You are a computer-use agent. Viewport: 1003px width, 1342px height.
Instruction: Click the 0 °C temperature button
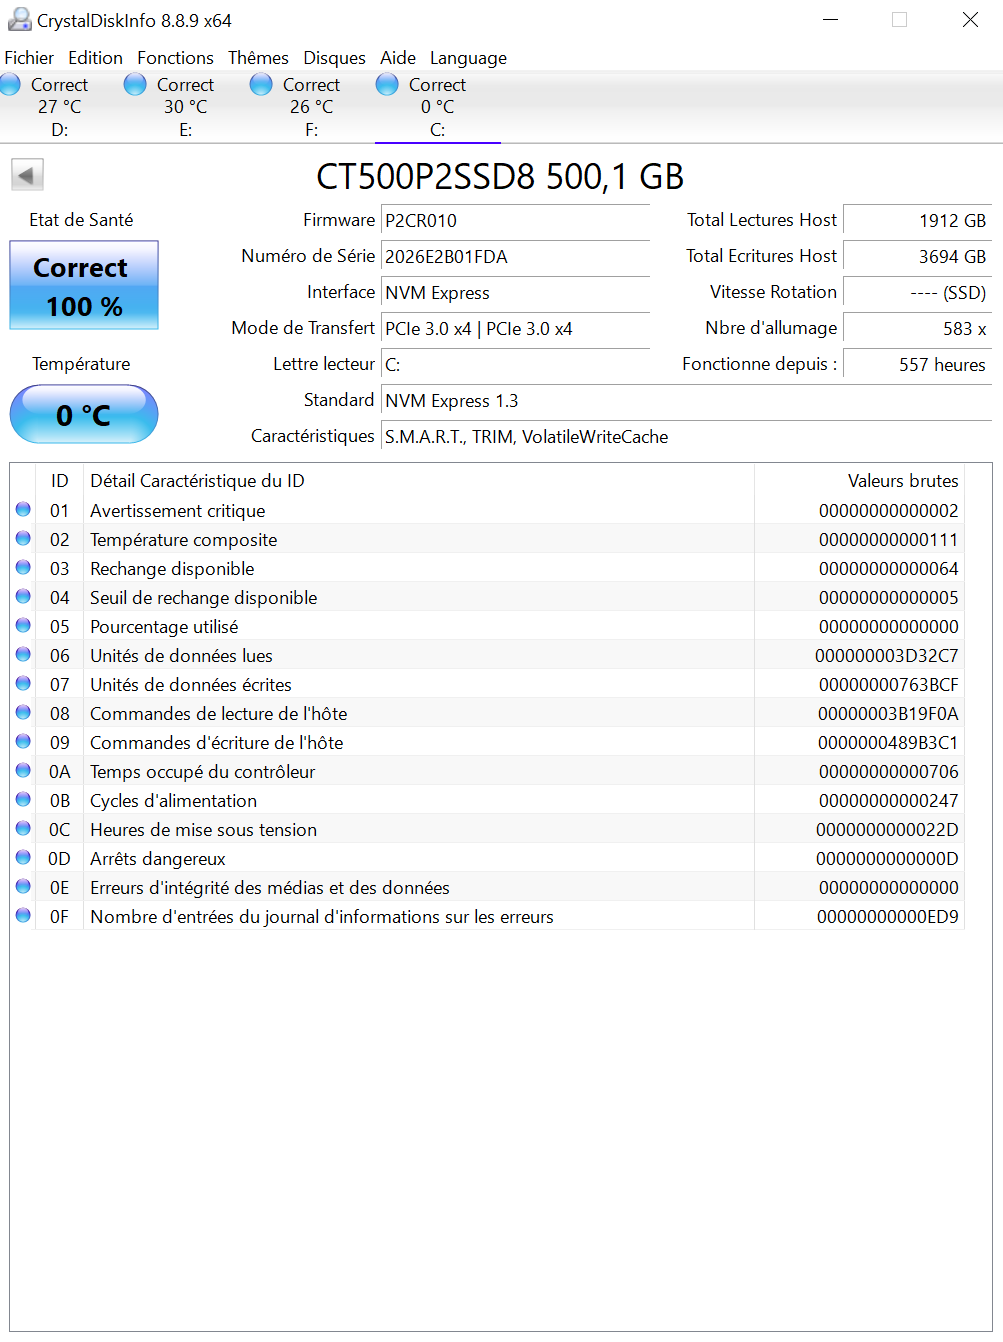84,414
